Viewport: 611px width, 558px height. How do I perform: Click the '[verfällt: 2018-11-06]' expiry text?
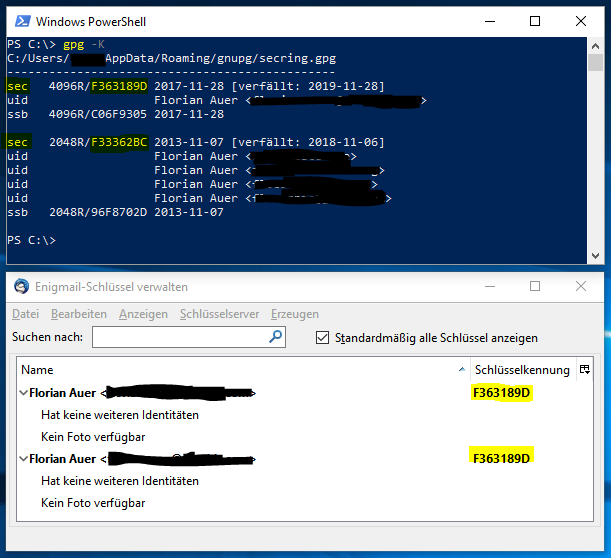pyautogui.click(x=308, y=142)
